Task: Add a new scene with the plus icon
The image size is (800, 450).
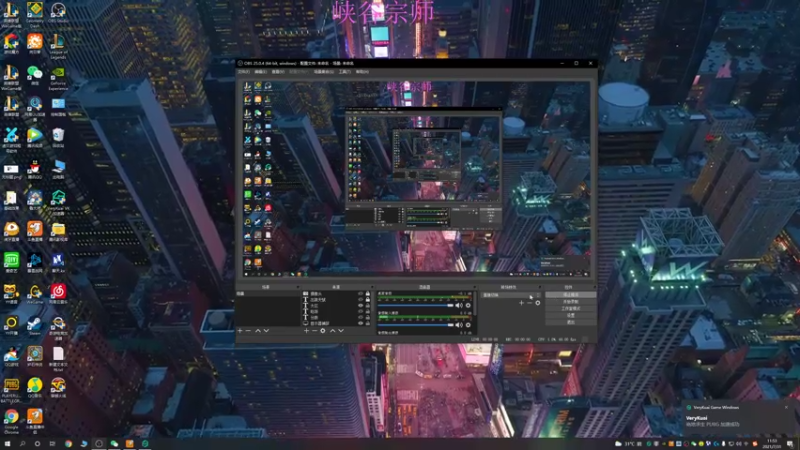Action: [x=240, y=331]
